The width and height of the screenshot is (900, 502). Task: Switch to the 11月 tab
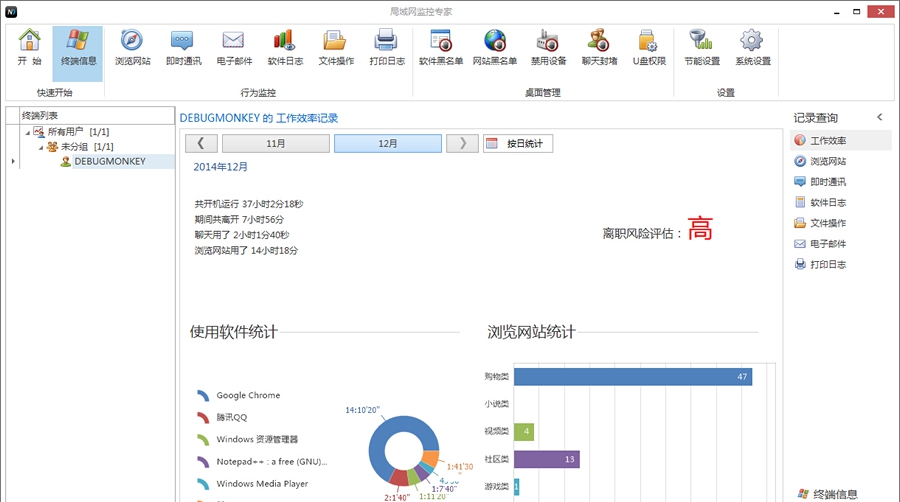pos(276,143)
